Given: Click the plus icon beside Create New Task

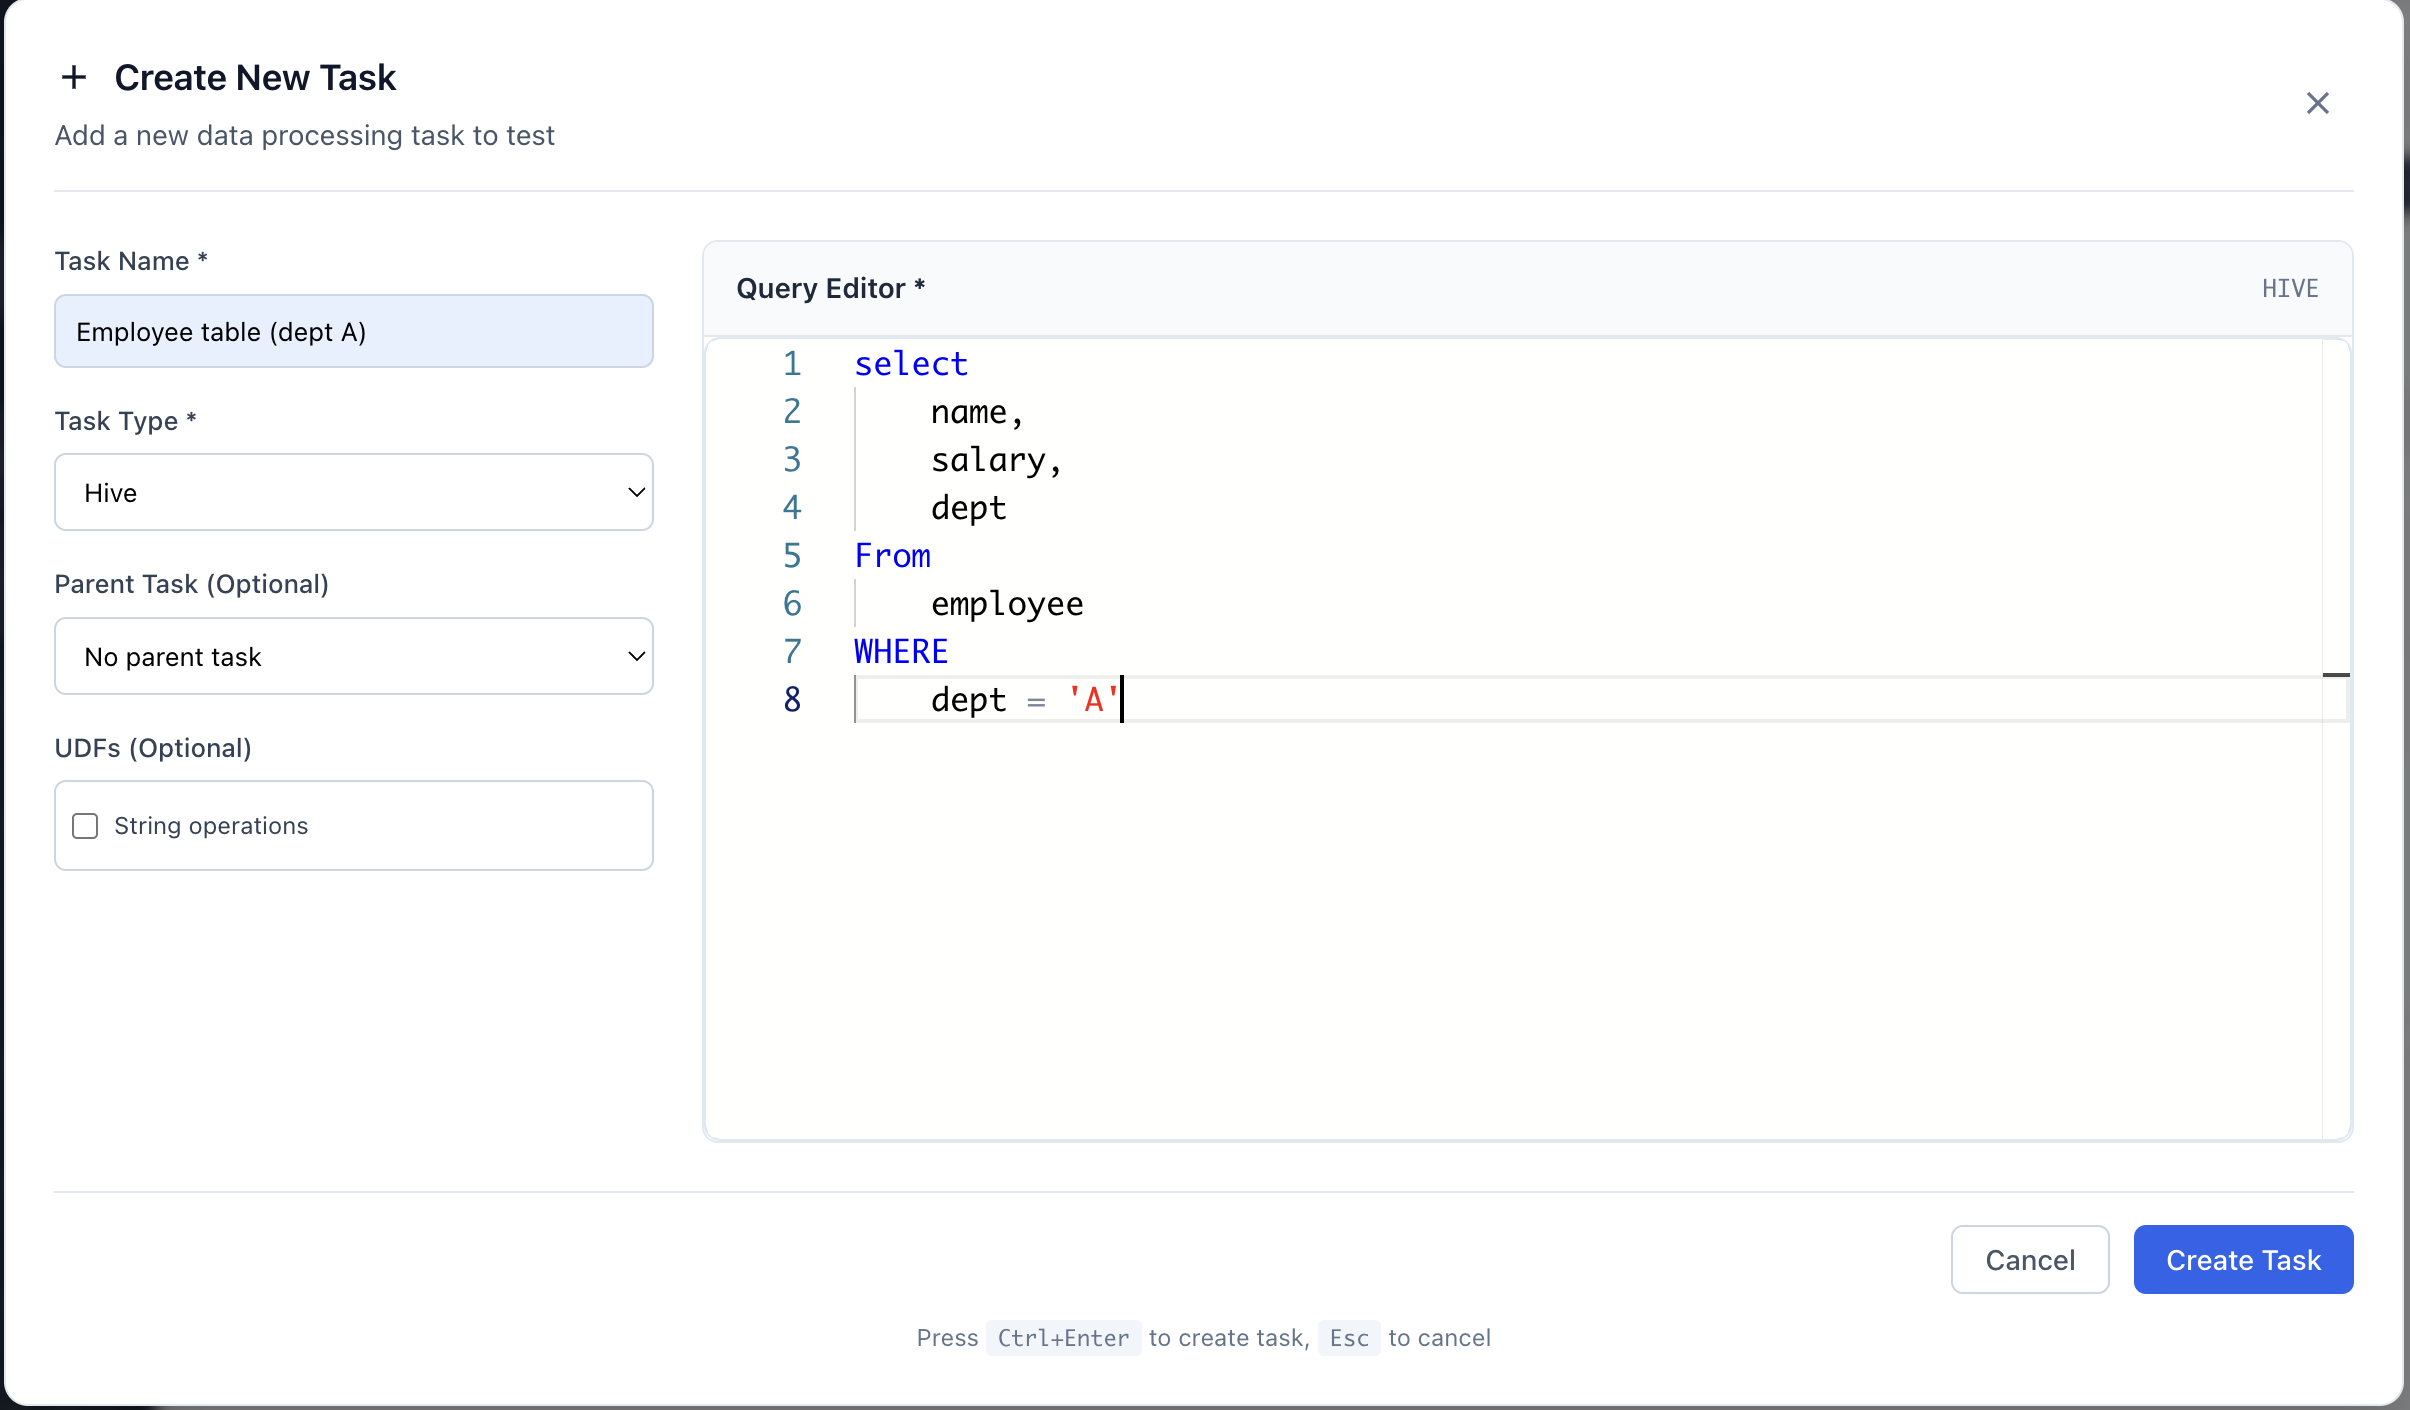Looking at the screenshot, I should coord(74,77).
